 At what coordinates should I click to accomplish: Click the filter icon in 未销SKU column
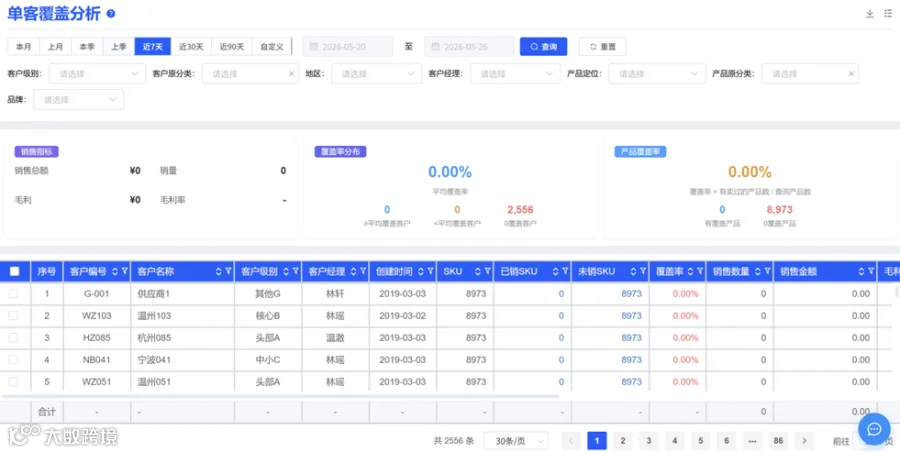coord(643,272)
